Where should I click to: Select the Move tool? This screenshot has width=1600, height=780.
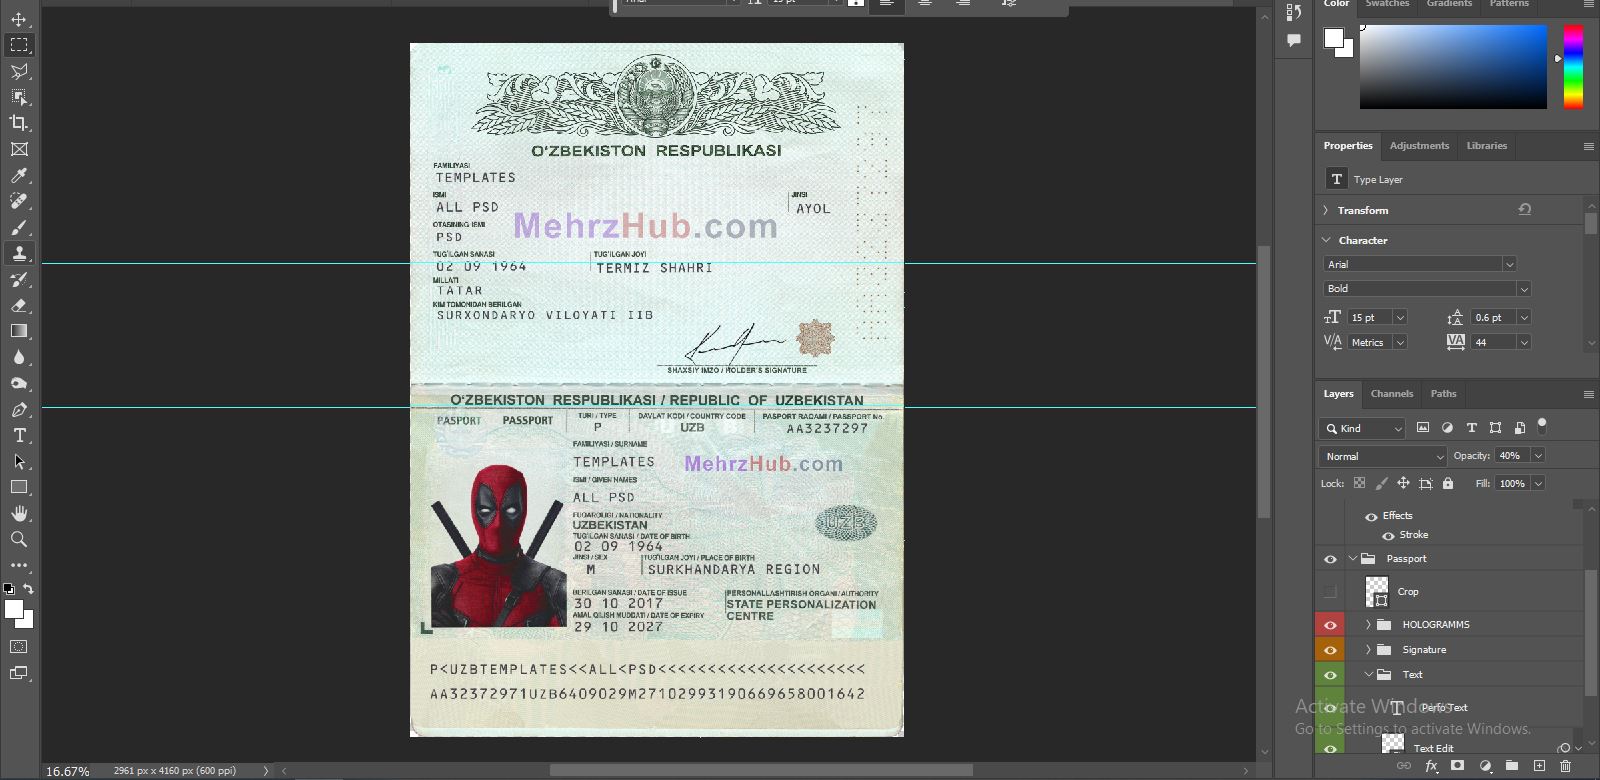coord(19,19)
